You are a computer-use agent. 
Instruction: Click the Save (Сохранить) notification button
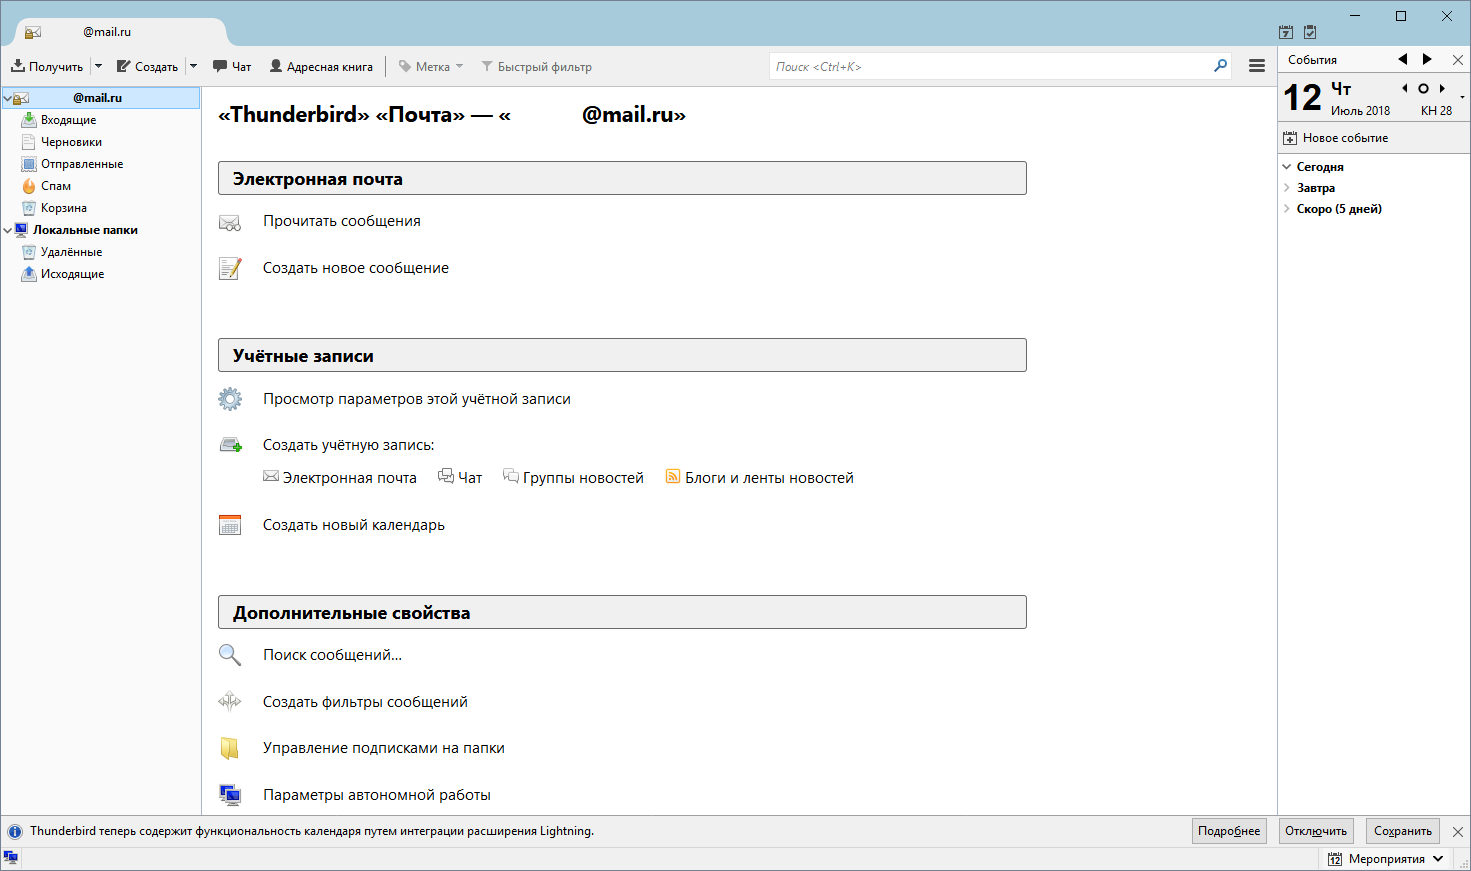click(1402, 831)
